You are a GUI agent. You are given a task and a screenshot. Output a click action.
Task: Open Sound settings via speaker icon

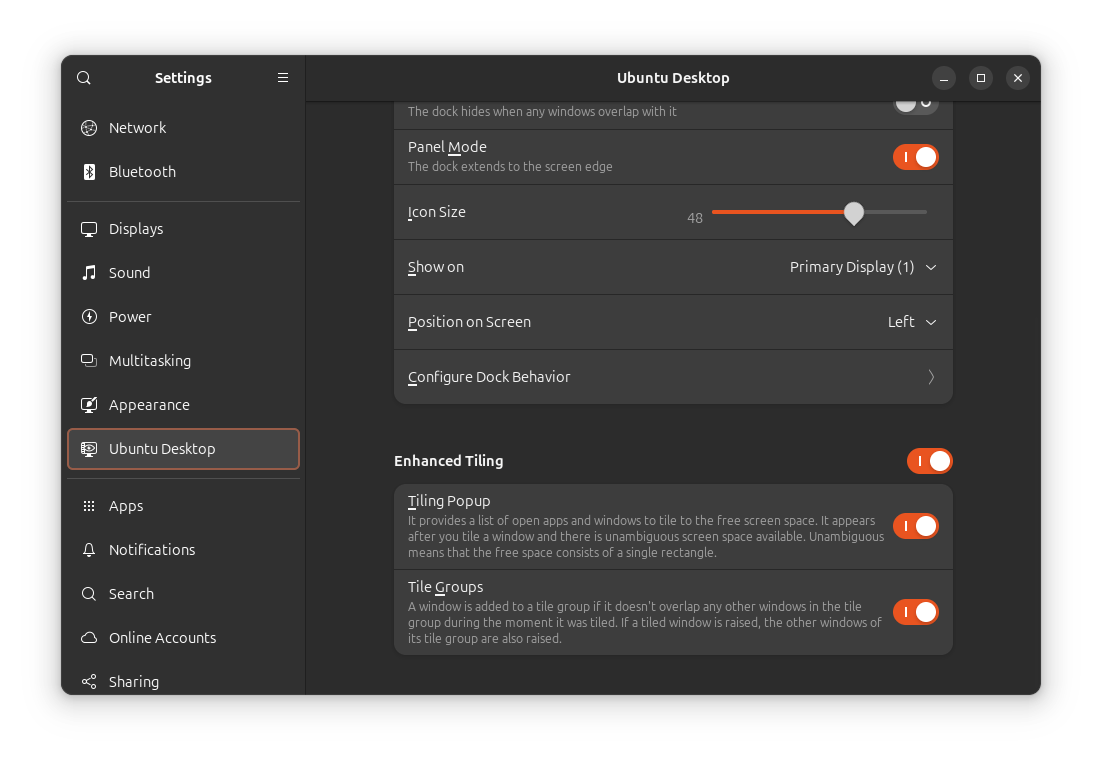(89, 272)
